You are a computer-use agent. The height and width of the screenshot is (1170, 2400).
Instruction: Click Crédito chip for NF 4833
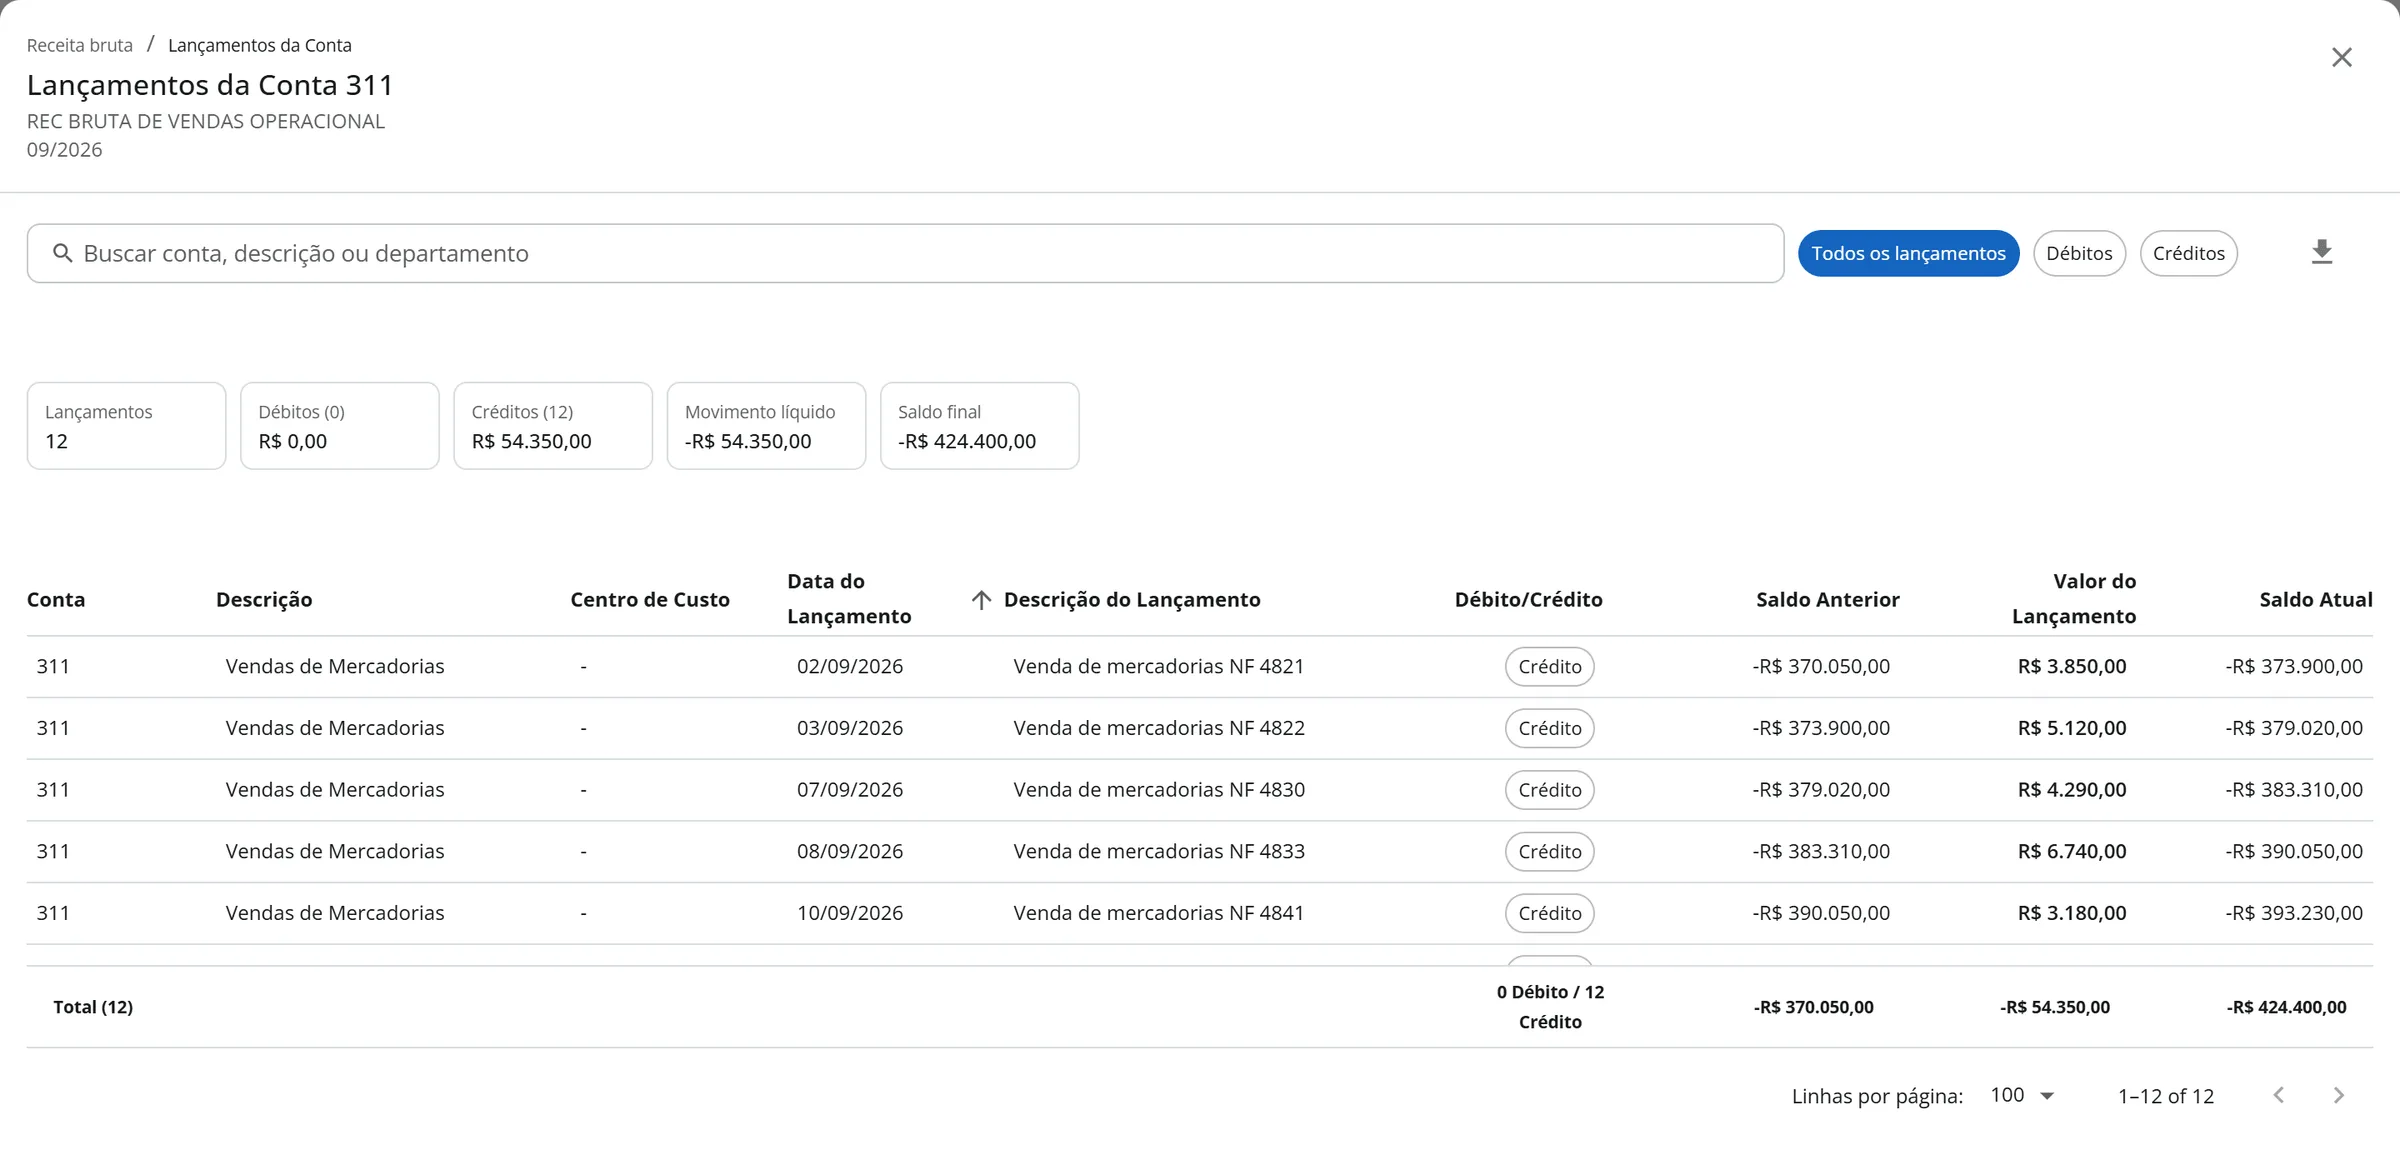click(1549, 852)
